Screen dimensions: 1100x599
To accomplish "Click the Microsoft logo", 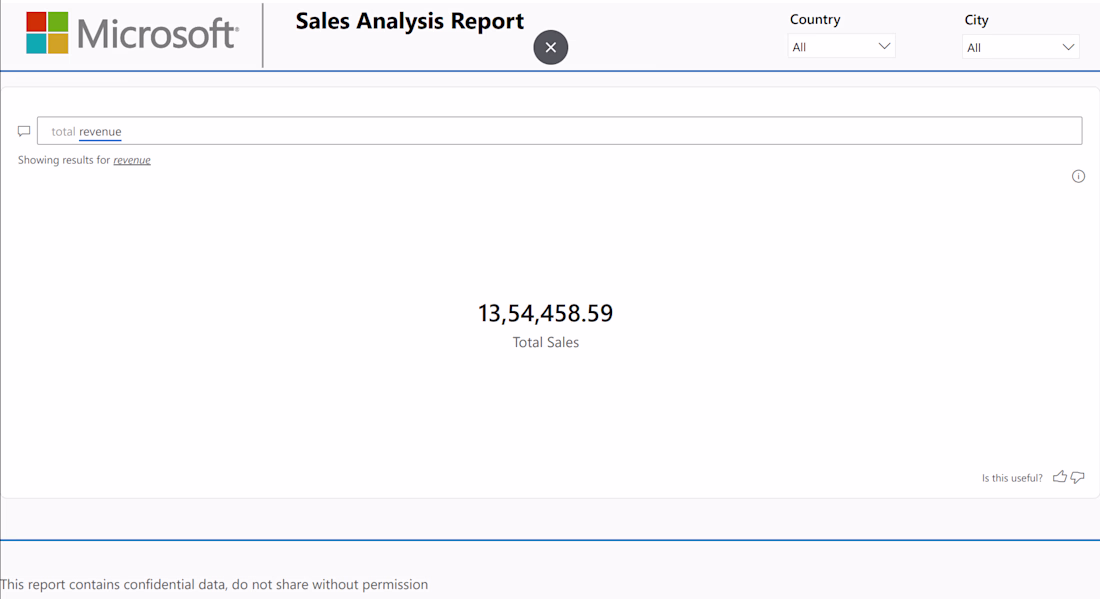I will [133, 33].
